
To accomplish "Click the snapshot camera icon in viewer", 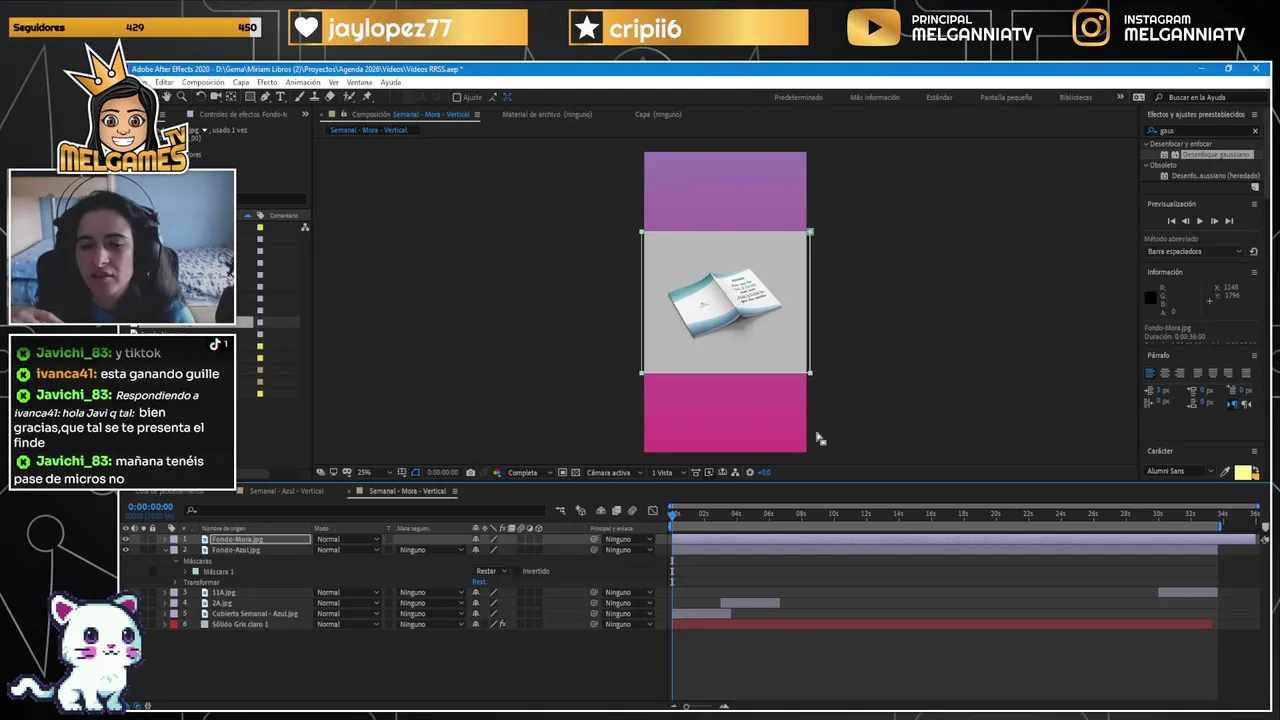I will 470,472.
